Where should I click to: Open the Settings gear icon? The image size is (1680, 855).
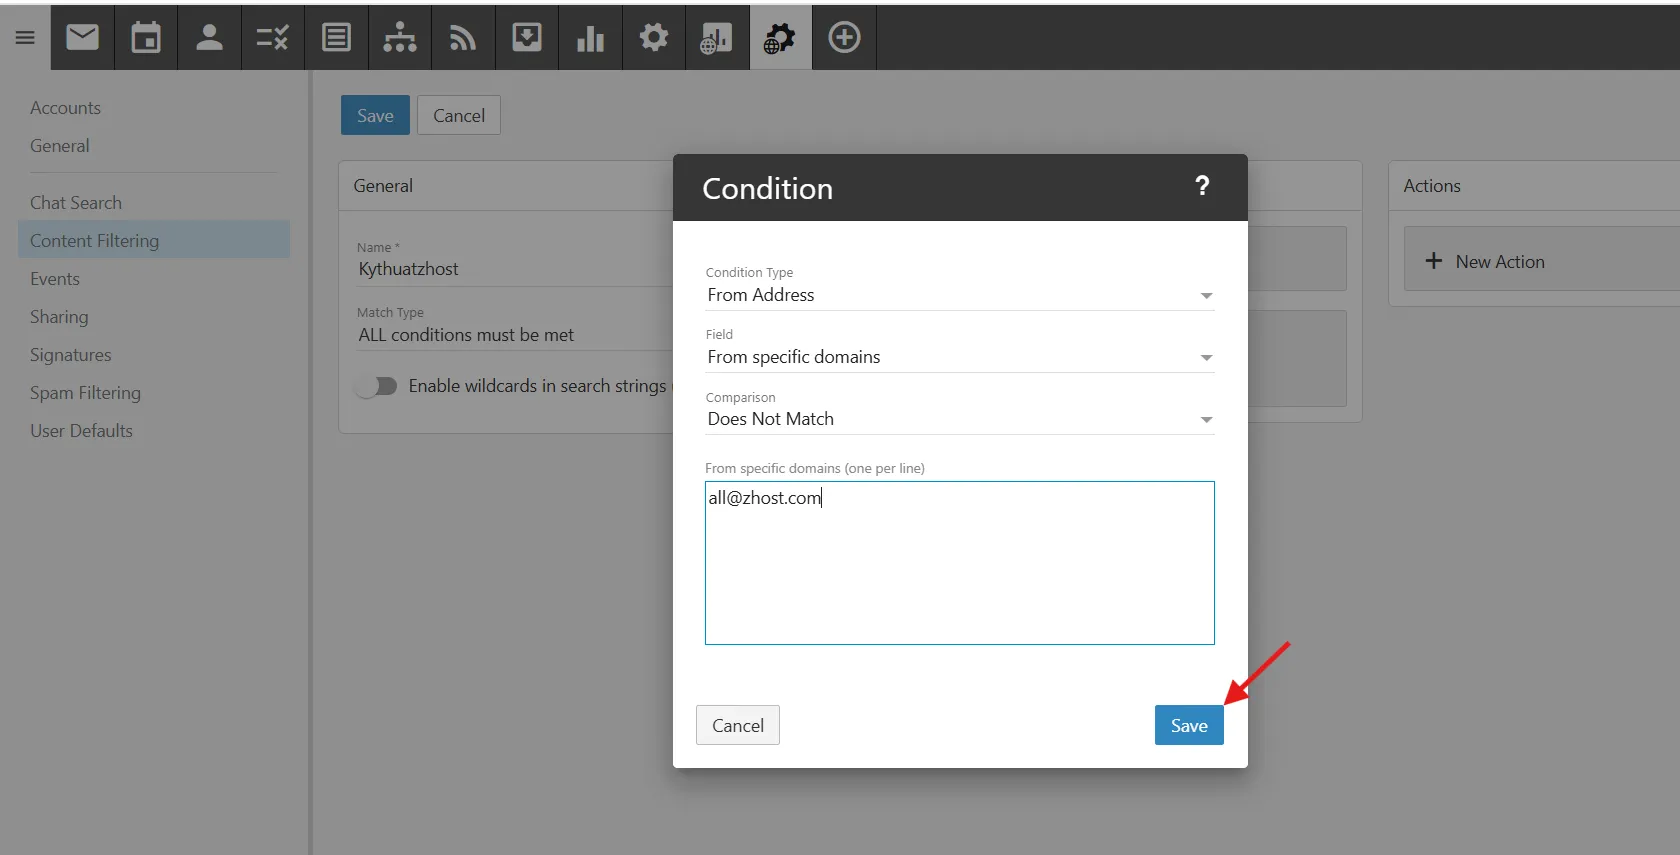click(x=653, y=38)
